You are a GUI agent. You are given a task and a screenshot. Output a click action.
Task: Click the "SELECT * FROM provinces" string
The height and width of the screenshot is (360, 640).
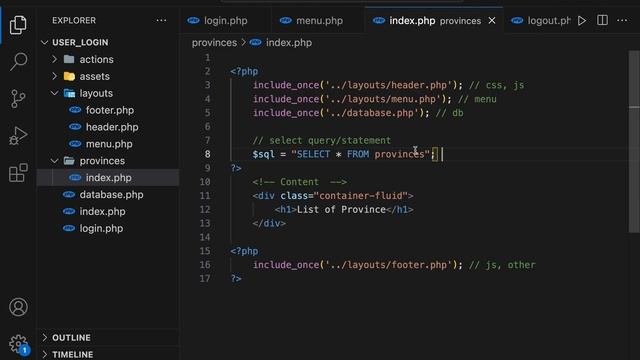pyautogui.click(x=360, y=154)
